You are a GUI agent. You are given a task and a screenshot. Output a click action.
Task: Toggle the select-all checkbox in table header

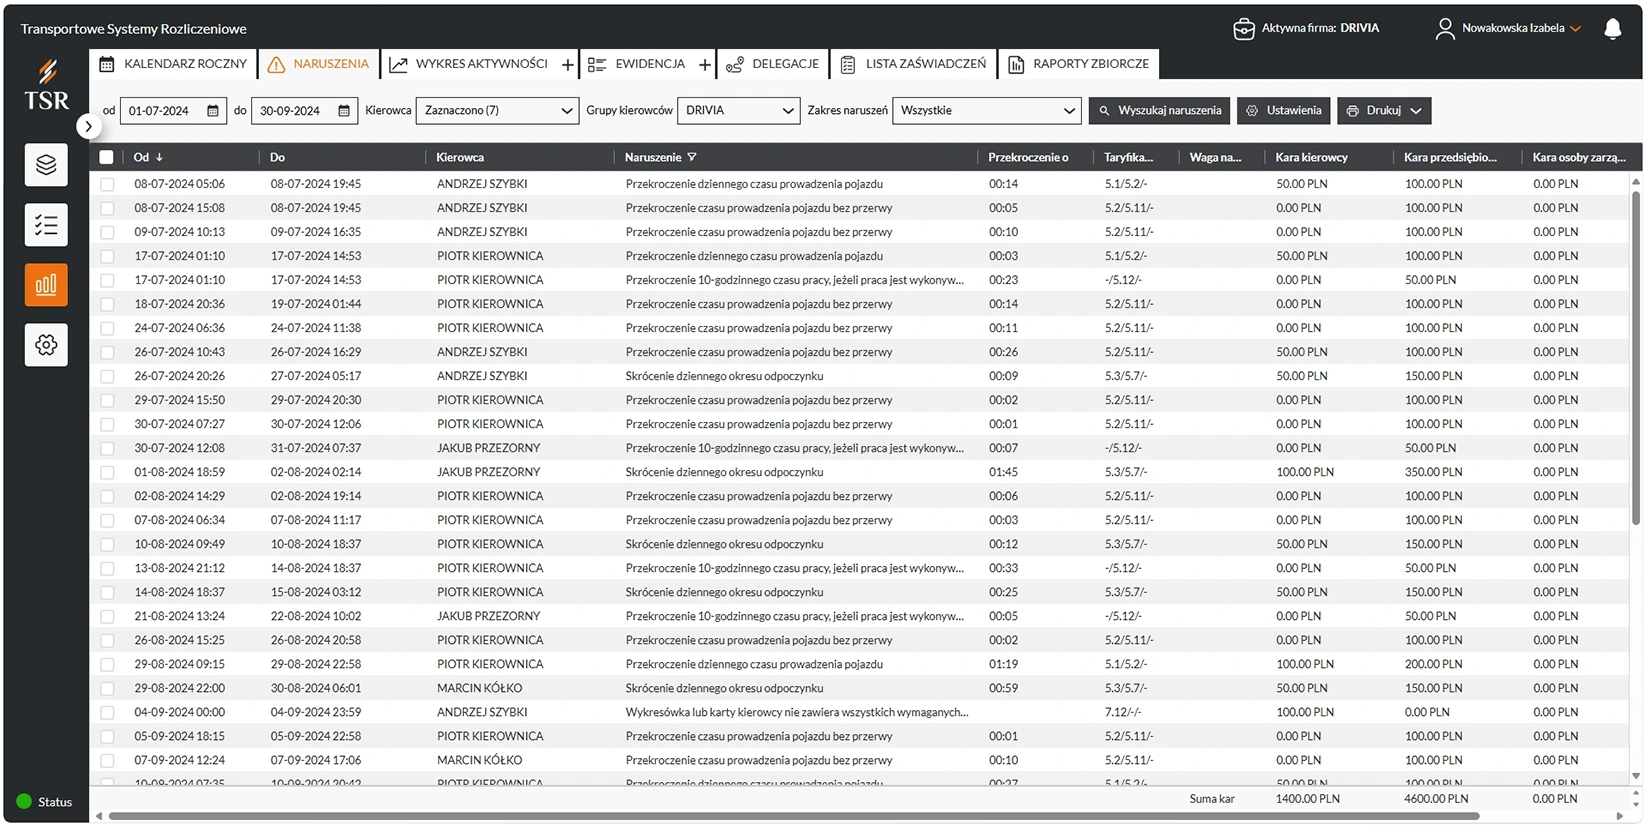pyautogui.click(x=106, y=157)
